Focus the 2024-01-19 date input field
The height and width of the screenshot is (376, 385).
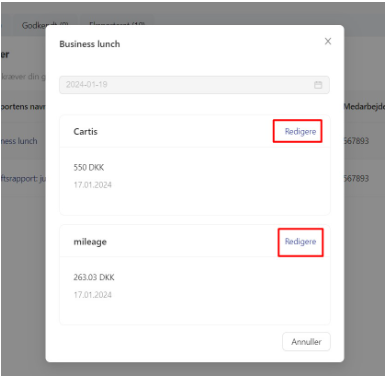click(x=194, y=85)
